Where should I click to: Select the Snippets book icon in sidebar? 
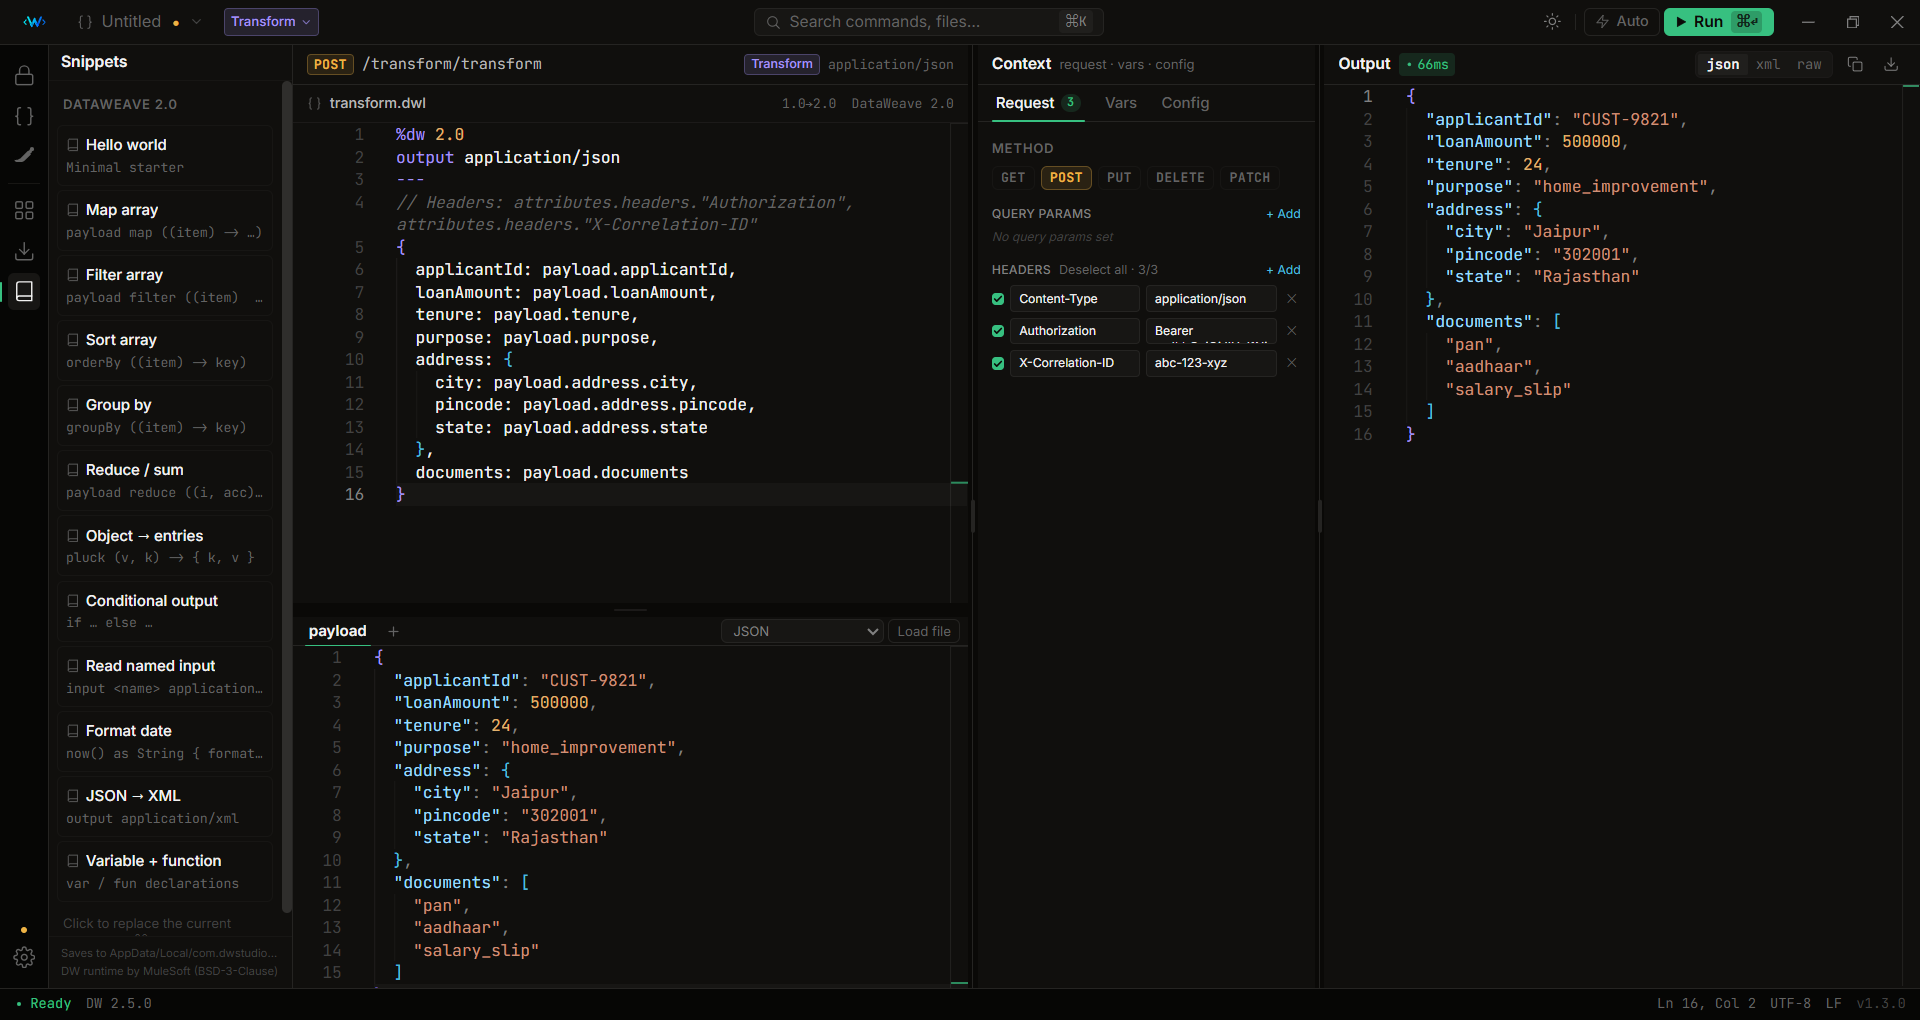24,291
